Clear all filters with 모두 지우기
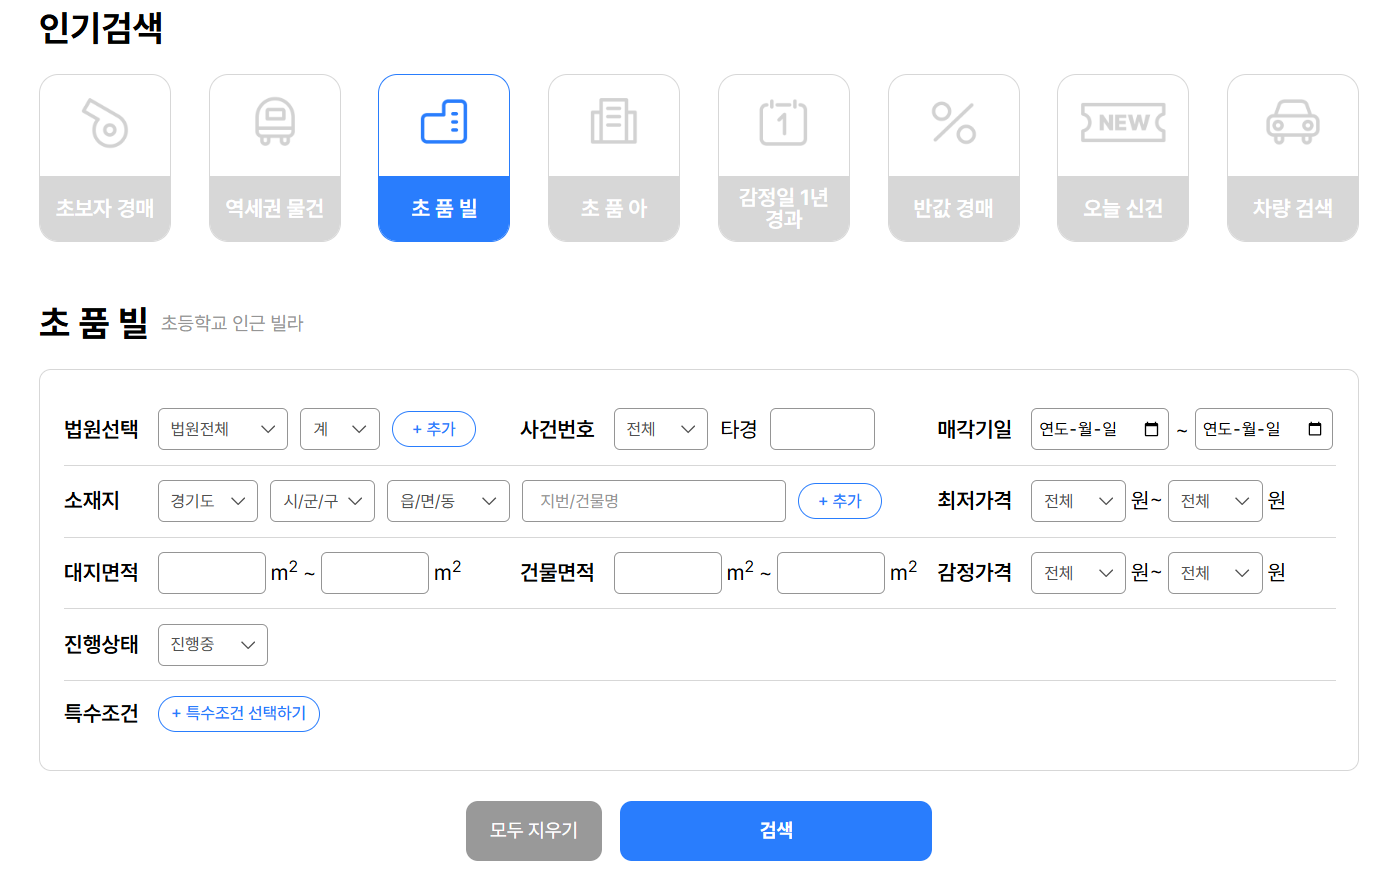 coord(534,831)
